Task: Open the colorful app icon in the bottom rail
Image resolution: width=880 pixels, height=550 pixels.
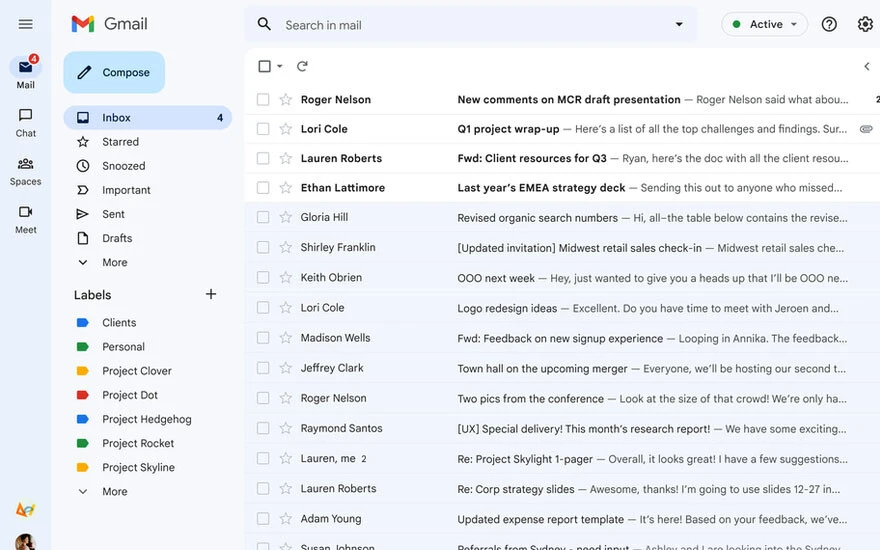Action: tap(25, 510)
